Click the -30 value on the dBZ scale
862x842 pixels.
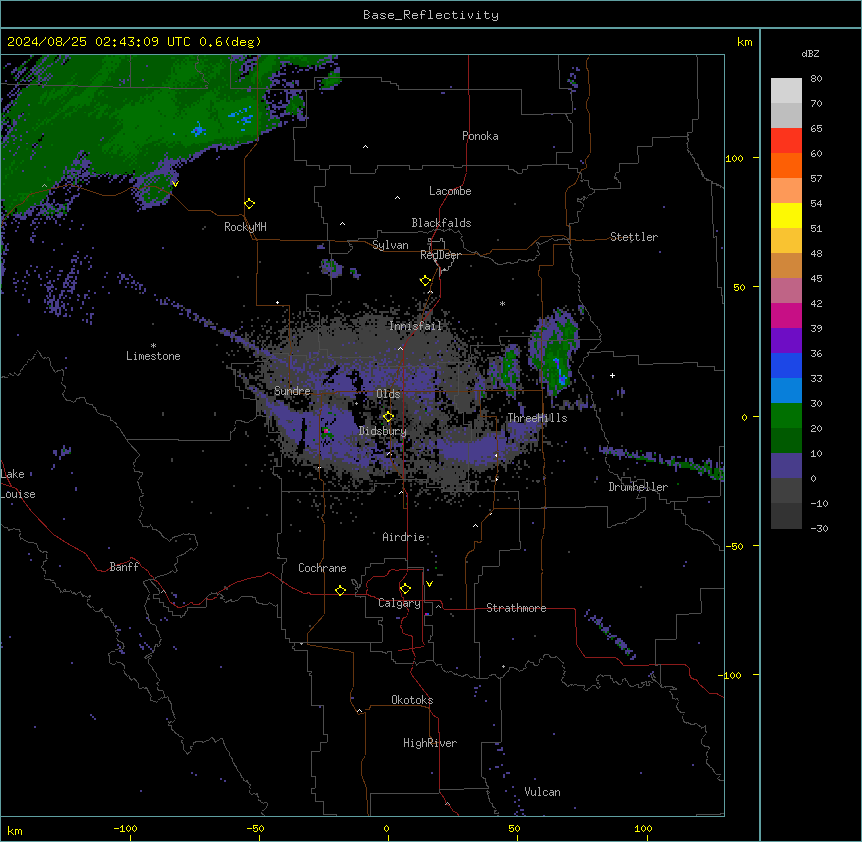tap(819, 528)
